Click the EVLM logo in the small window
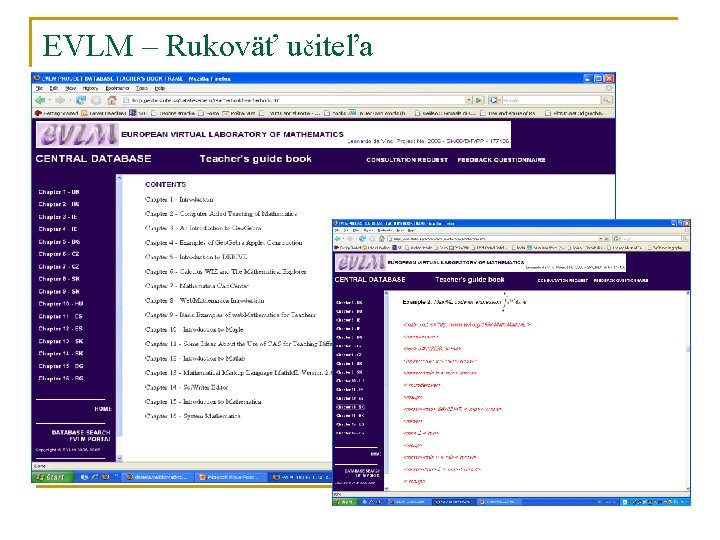The height and width of the screenshot is (540, 720). coord(360,262)
